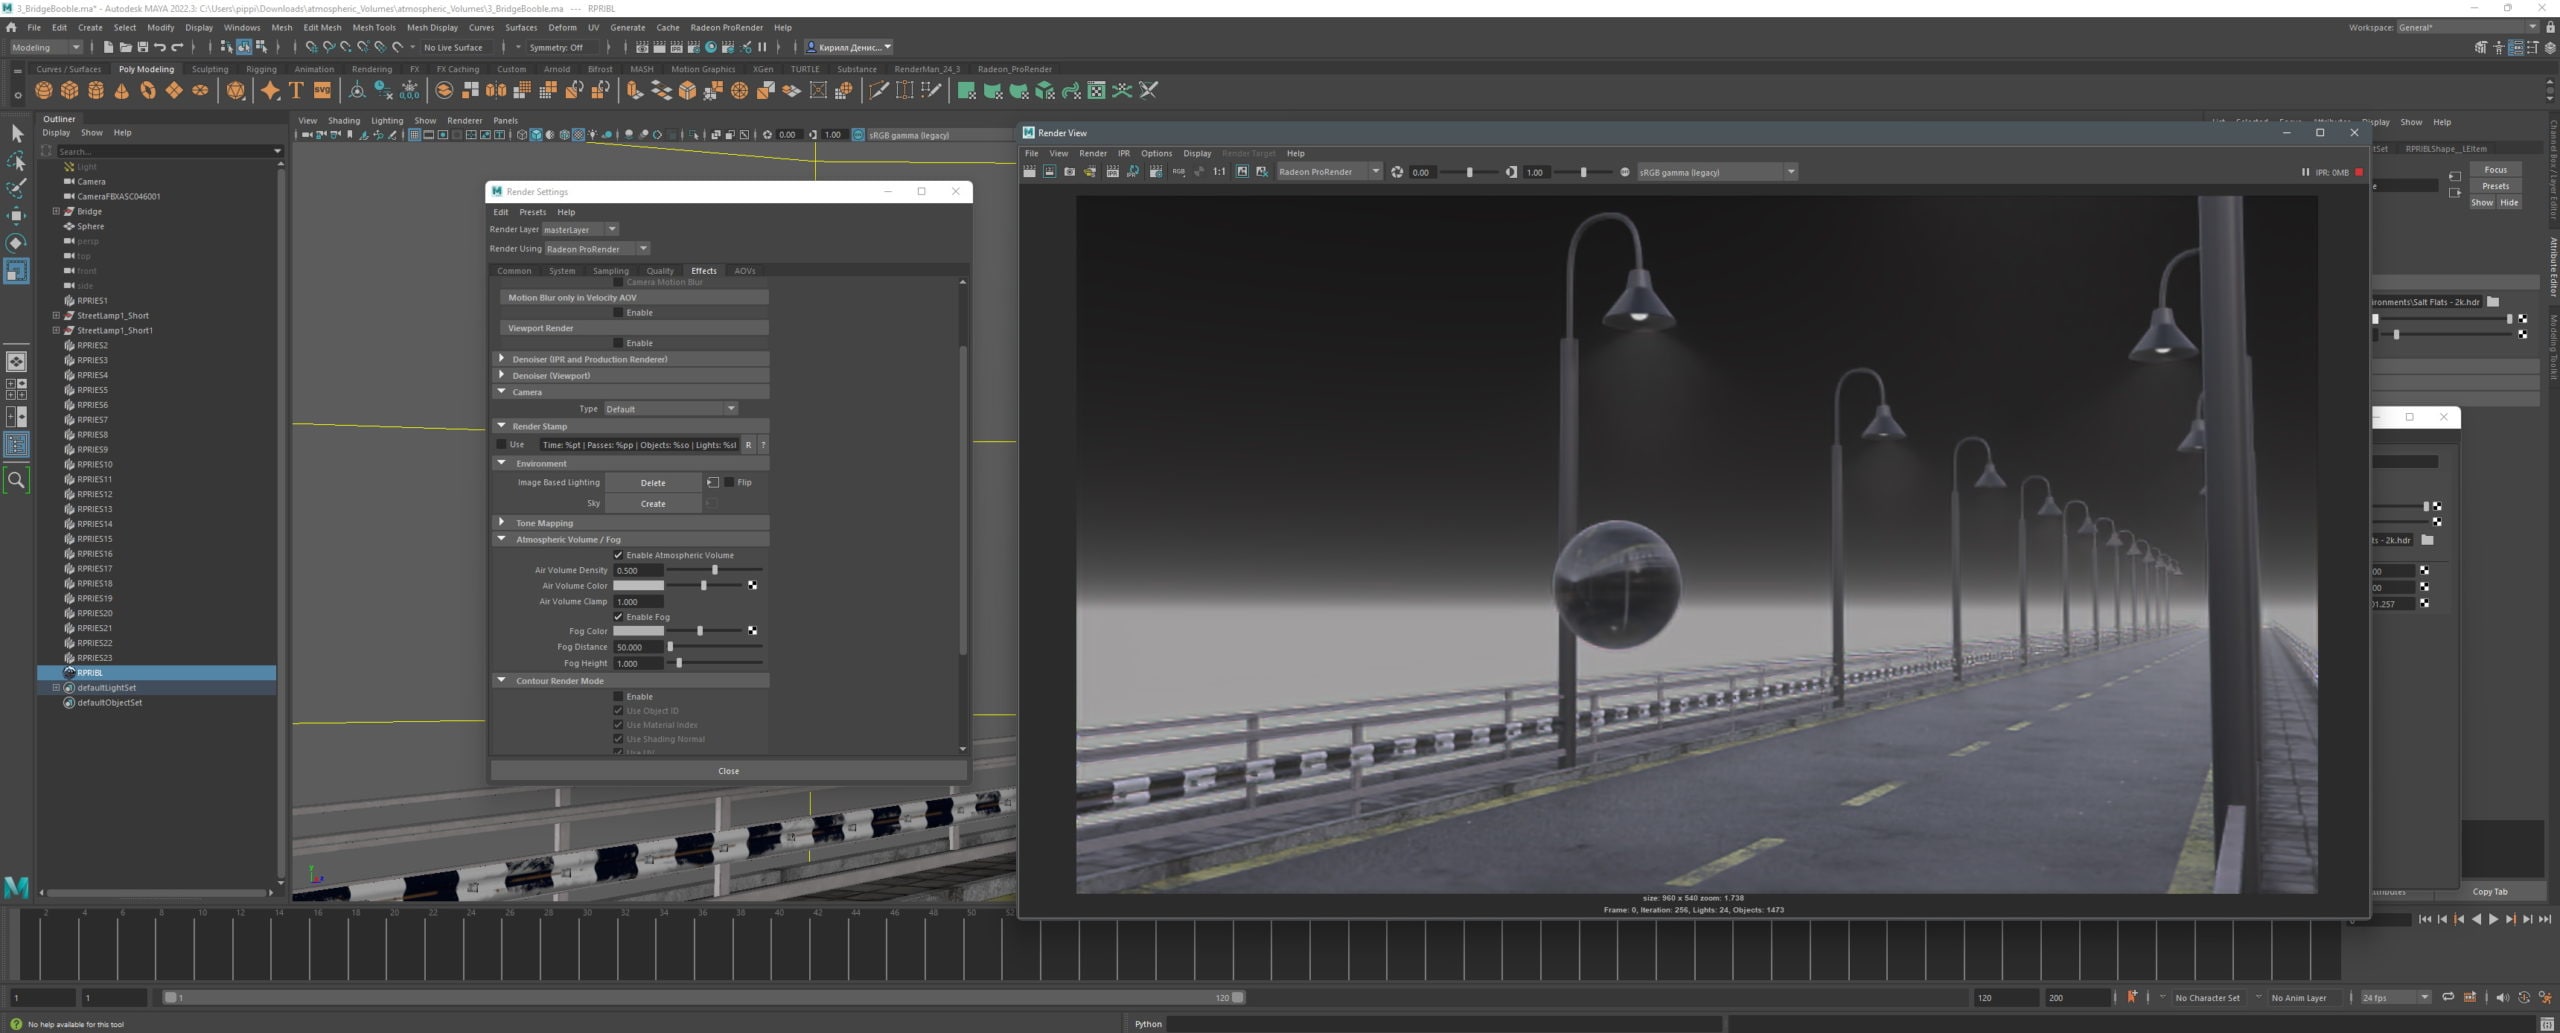
Task: Click the polygon cone shelf icon
Action: pos(122,91)
